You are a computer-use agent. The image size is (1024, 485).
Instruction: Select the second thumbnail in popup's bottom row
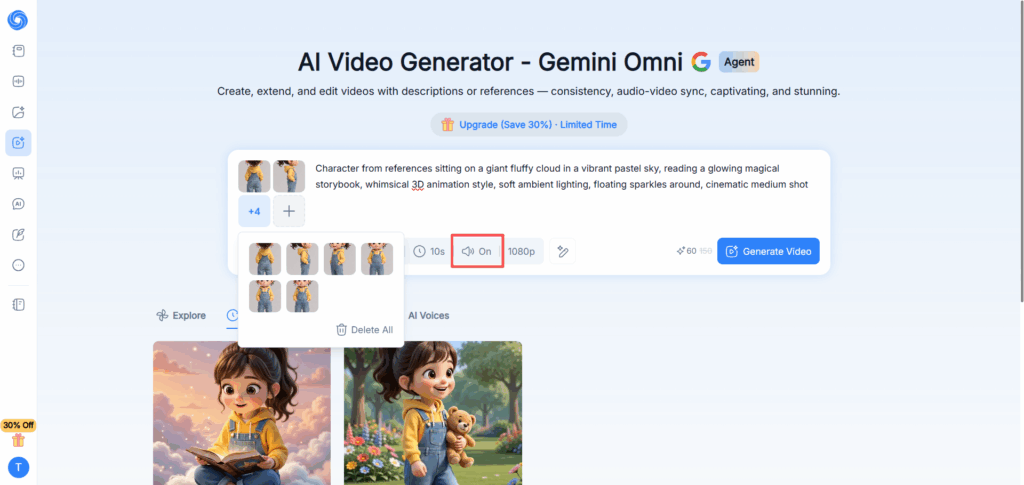click(x=302, y=296)
